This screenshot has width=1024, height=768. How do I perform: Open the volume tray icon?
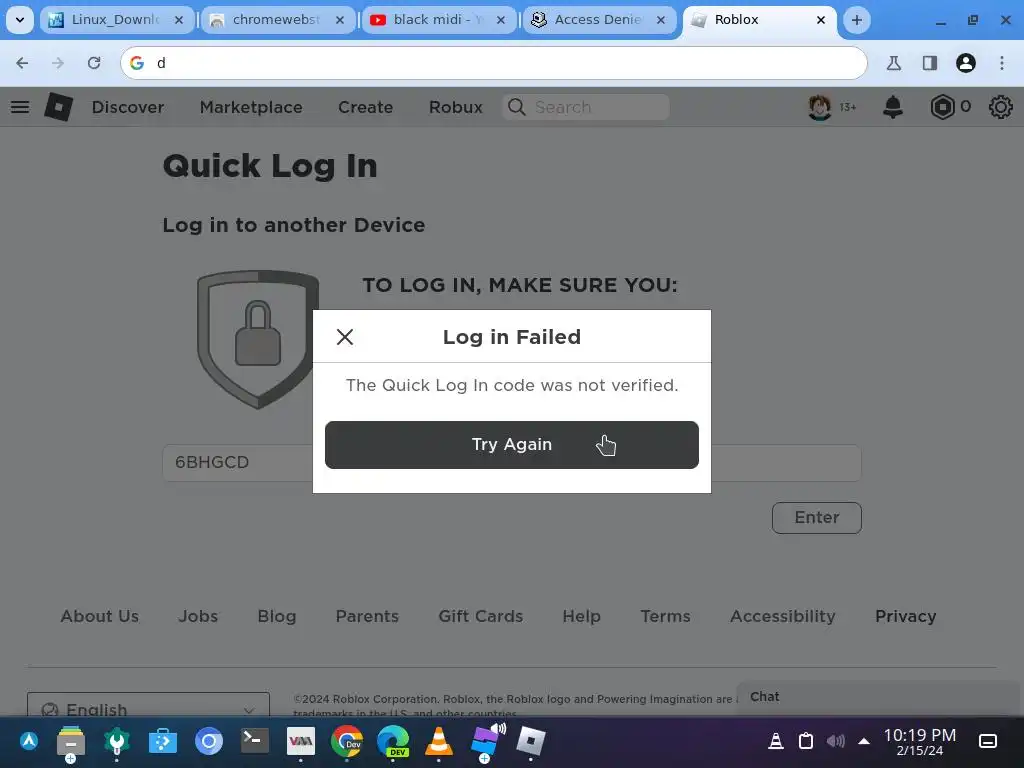coord(835,741)
